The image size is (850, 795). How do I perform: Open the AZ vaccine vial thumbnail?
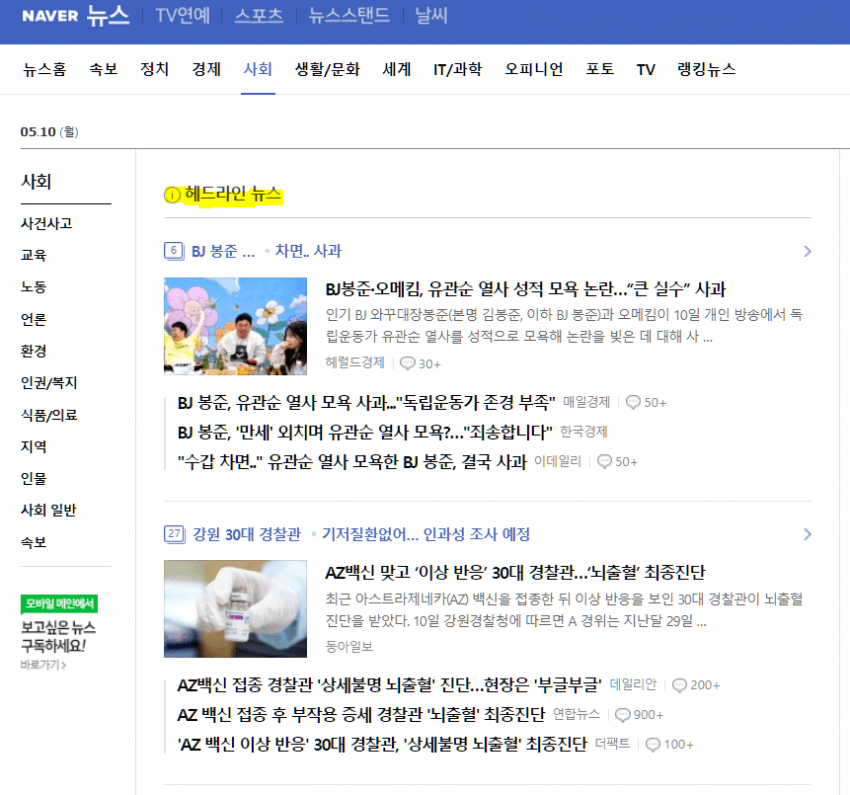235,609
